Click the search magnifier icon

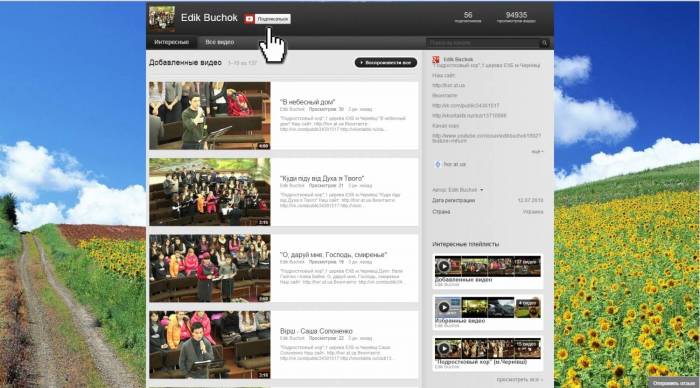tap(544, 43)
